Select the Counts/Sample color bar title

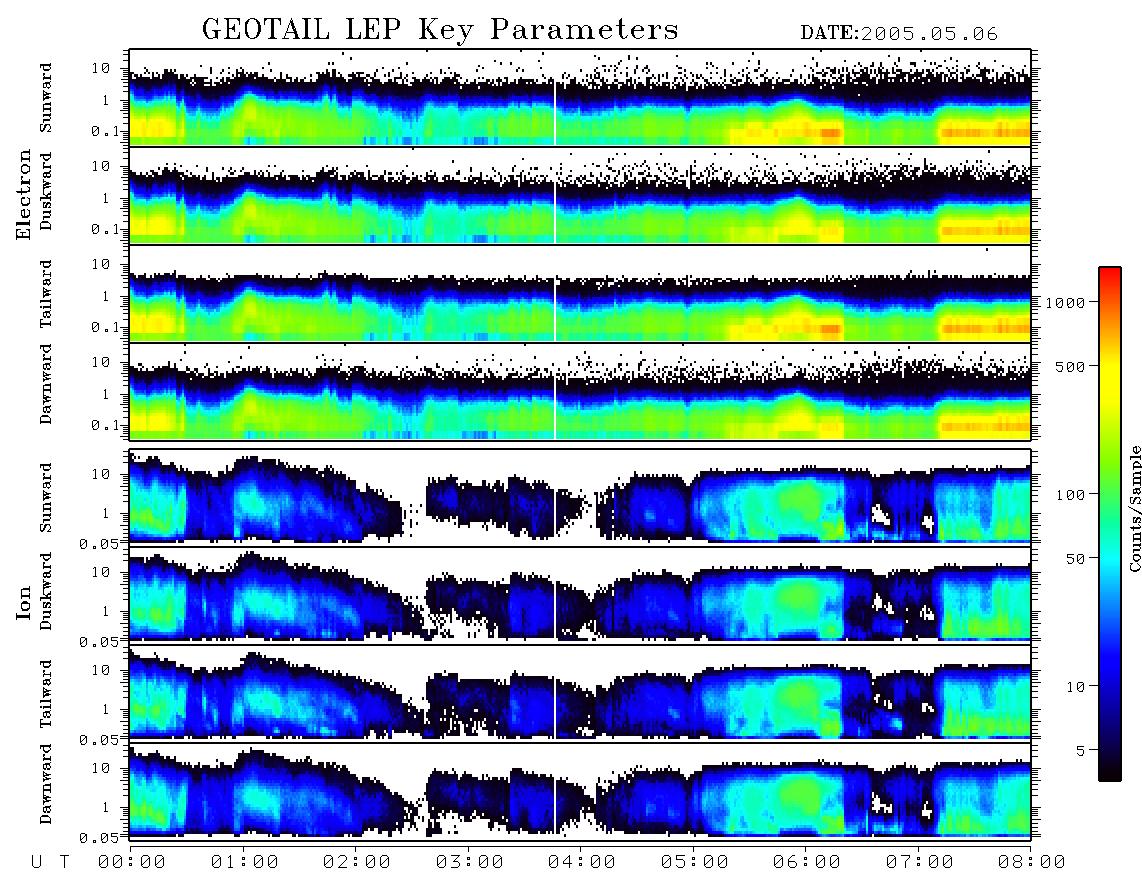[x=1135, y=508]
